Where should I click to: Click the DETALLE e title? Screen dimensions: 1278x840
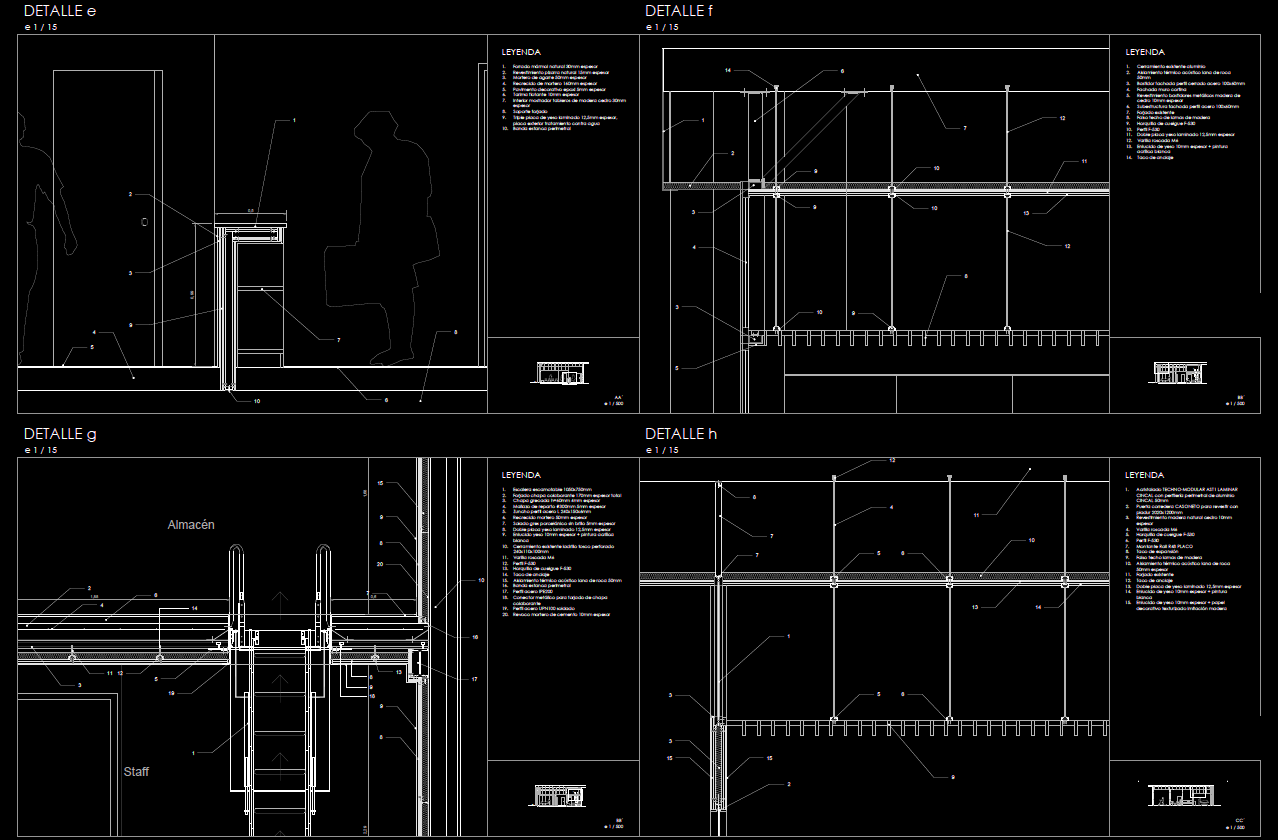[60, 11]
